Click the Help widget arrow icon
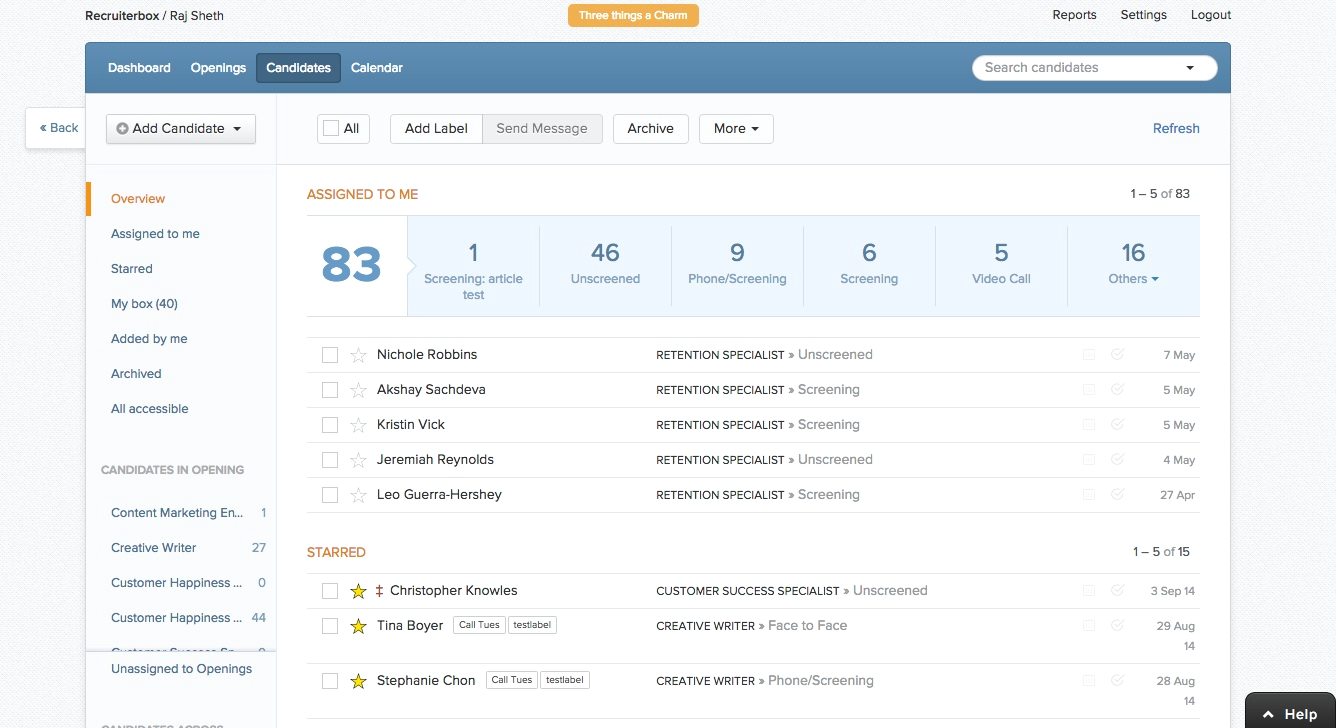Viewport: 1336px width, 728px height. (1268, 714)
